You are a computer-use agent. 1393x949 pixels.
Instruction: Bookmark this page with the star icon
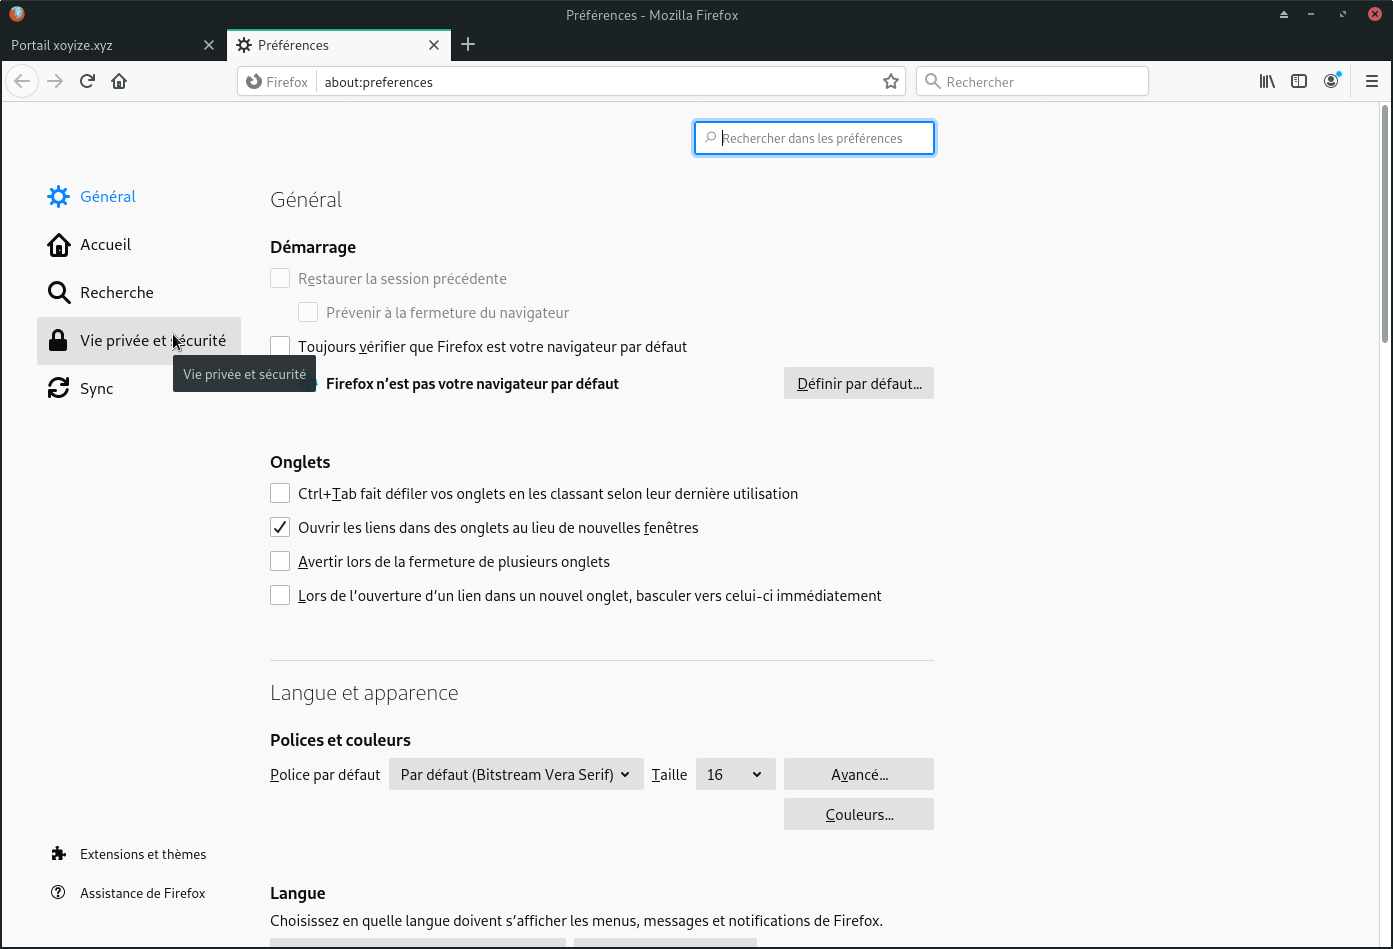[890, 82]
